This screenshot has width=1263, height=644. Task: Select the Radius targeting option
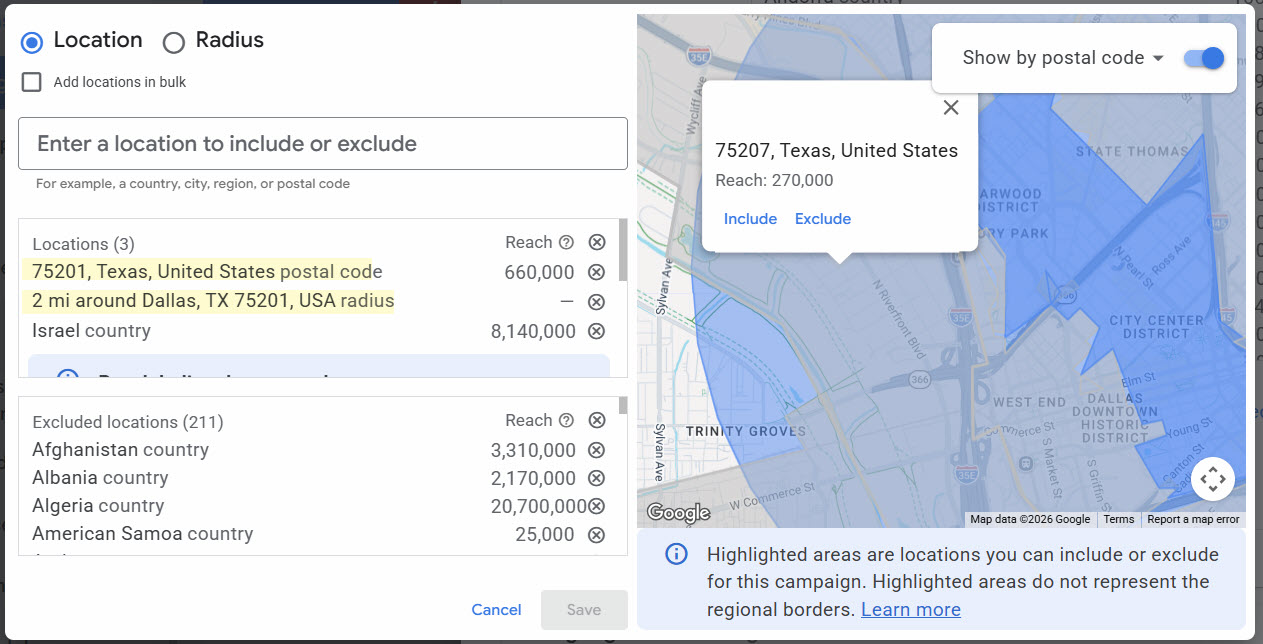pos(173,42)
